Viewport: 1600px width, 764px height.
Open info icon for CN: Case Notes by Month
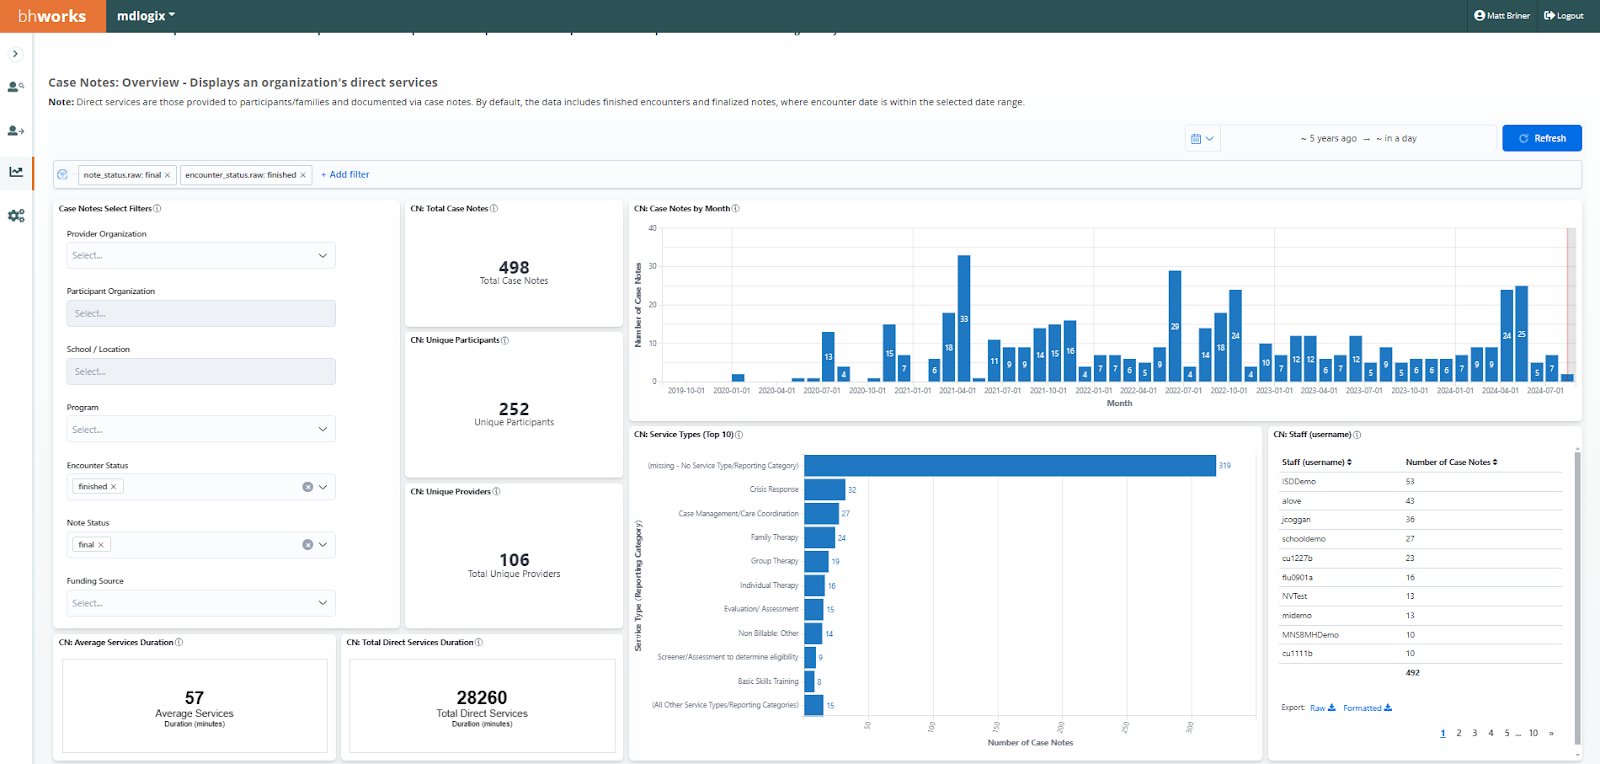click(x=736, y=209)
